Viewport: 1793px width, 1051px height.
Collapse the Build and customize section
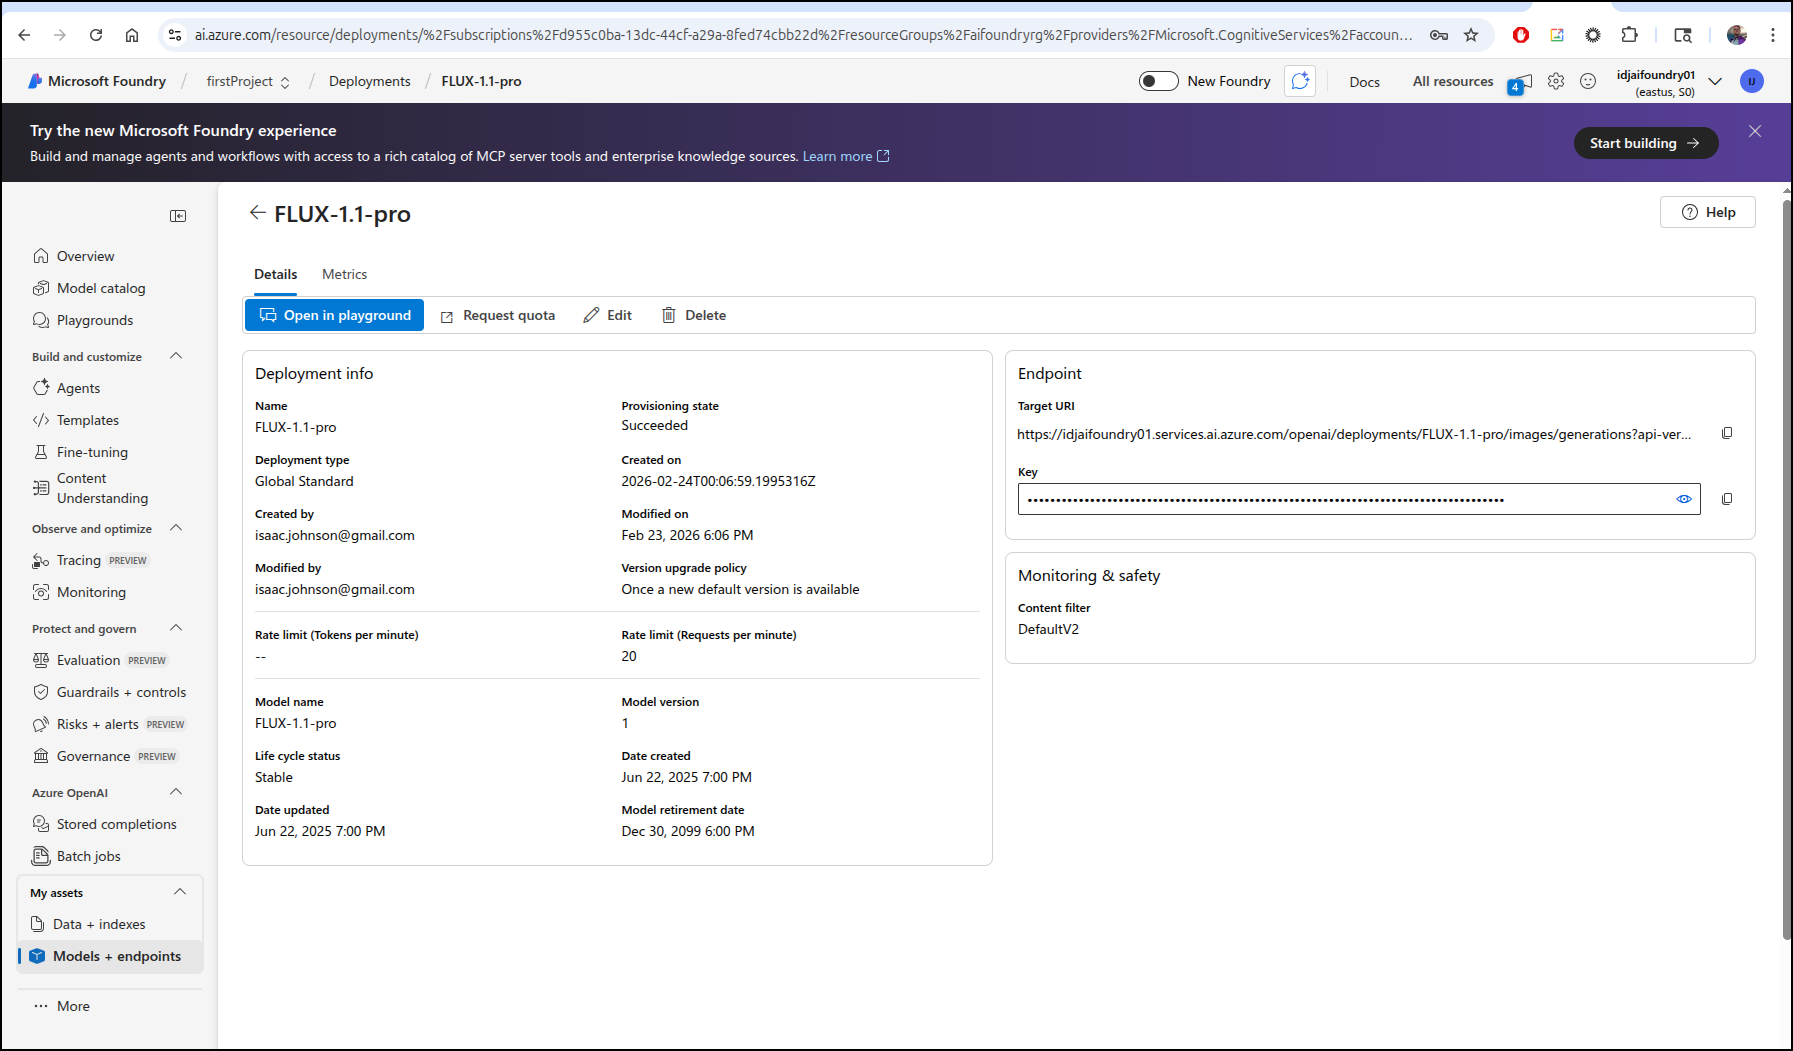pos(176,356)
